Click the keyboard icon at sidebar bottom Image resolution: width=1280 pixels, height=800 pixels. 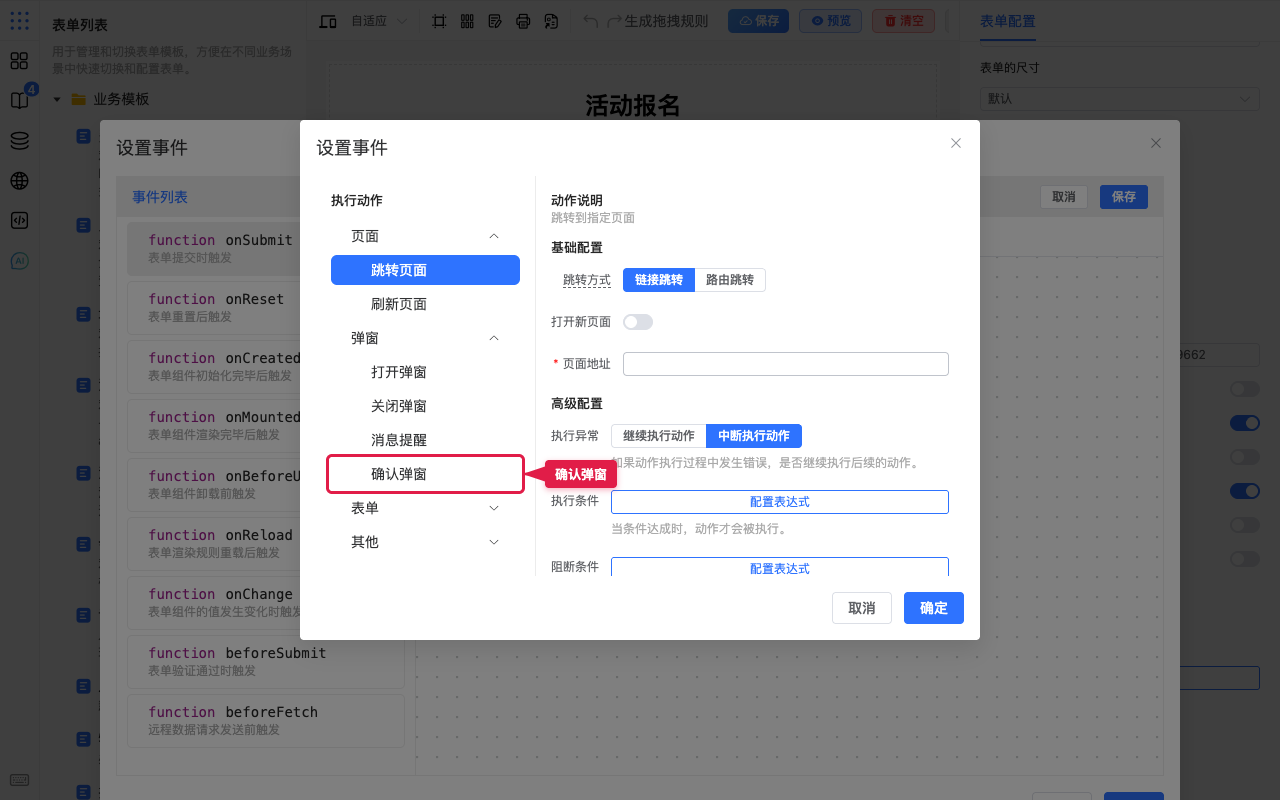(19, 780)
